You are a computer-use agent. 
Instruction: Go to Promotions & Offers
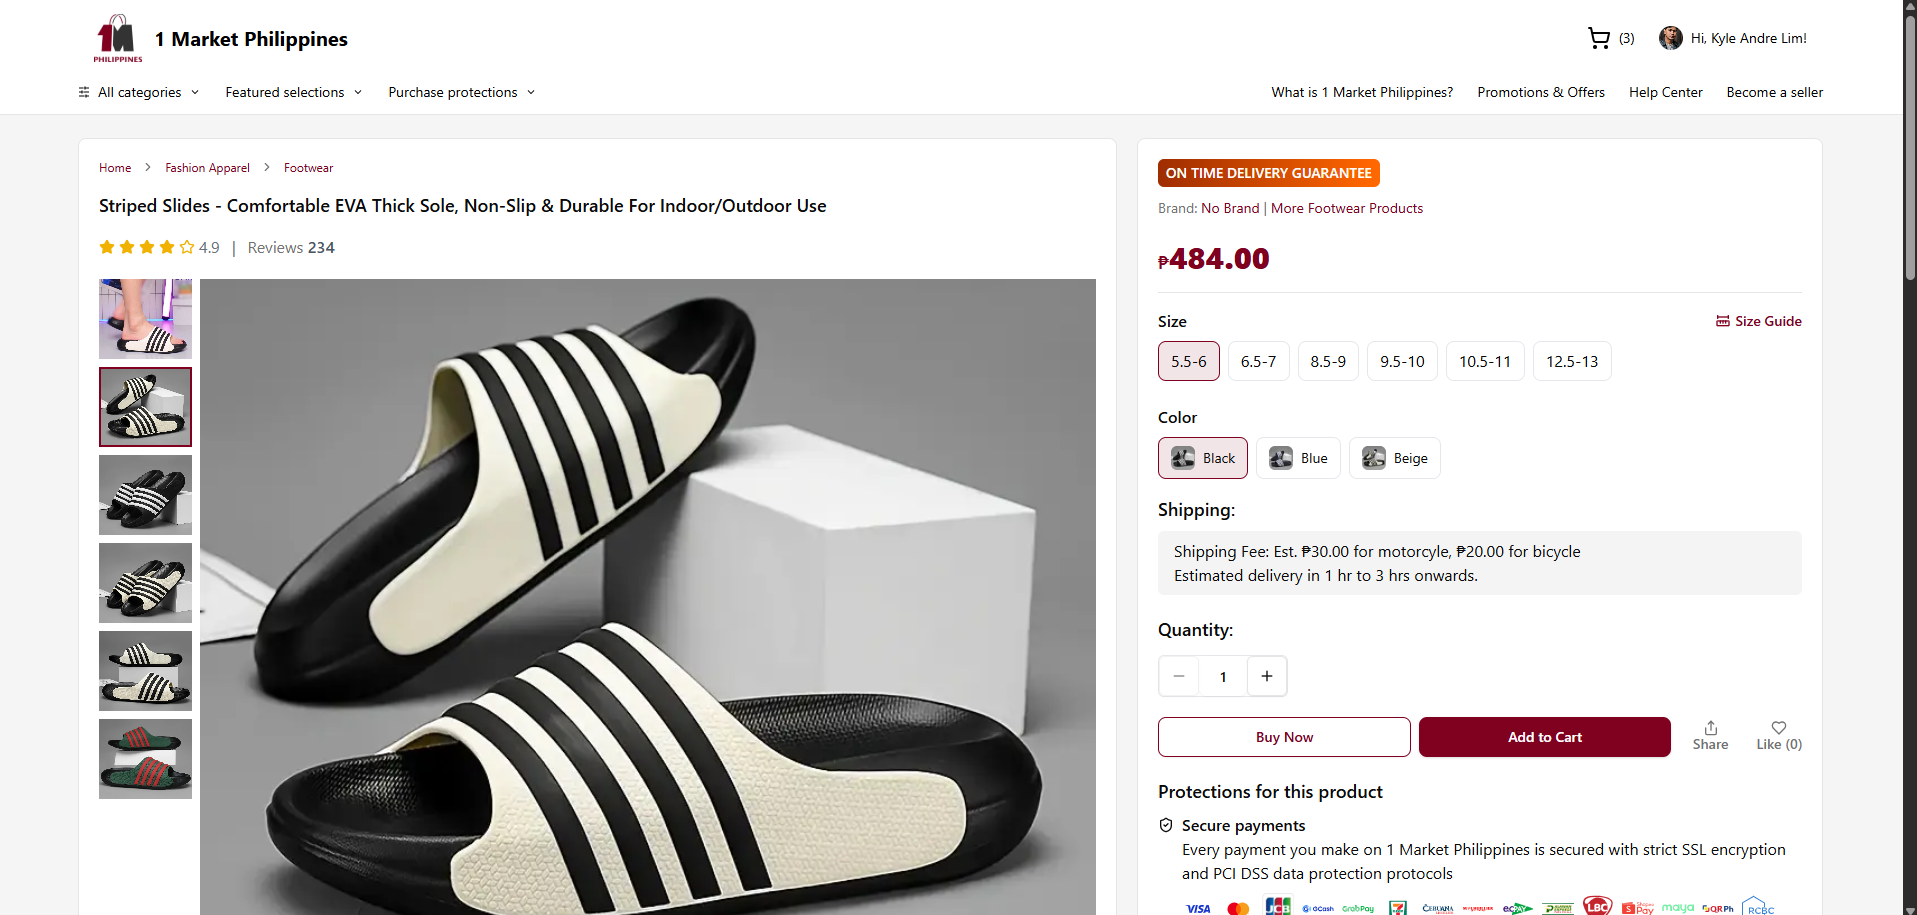coord(1540,92)
